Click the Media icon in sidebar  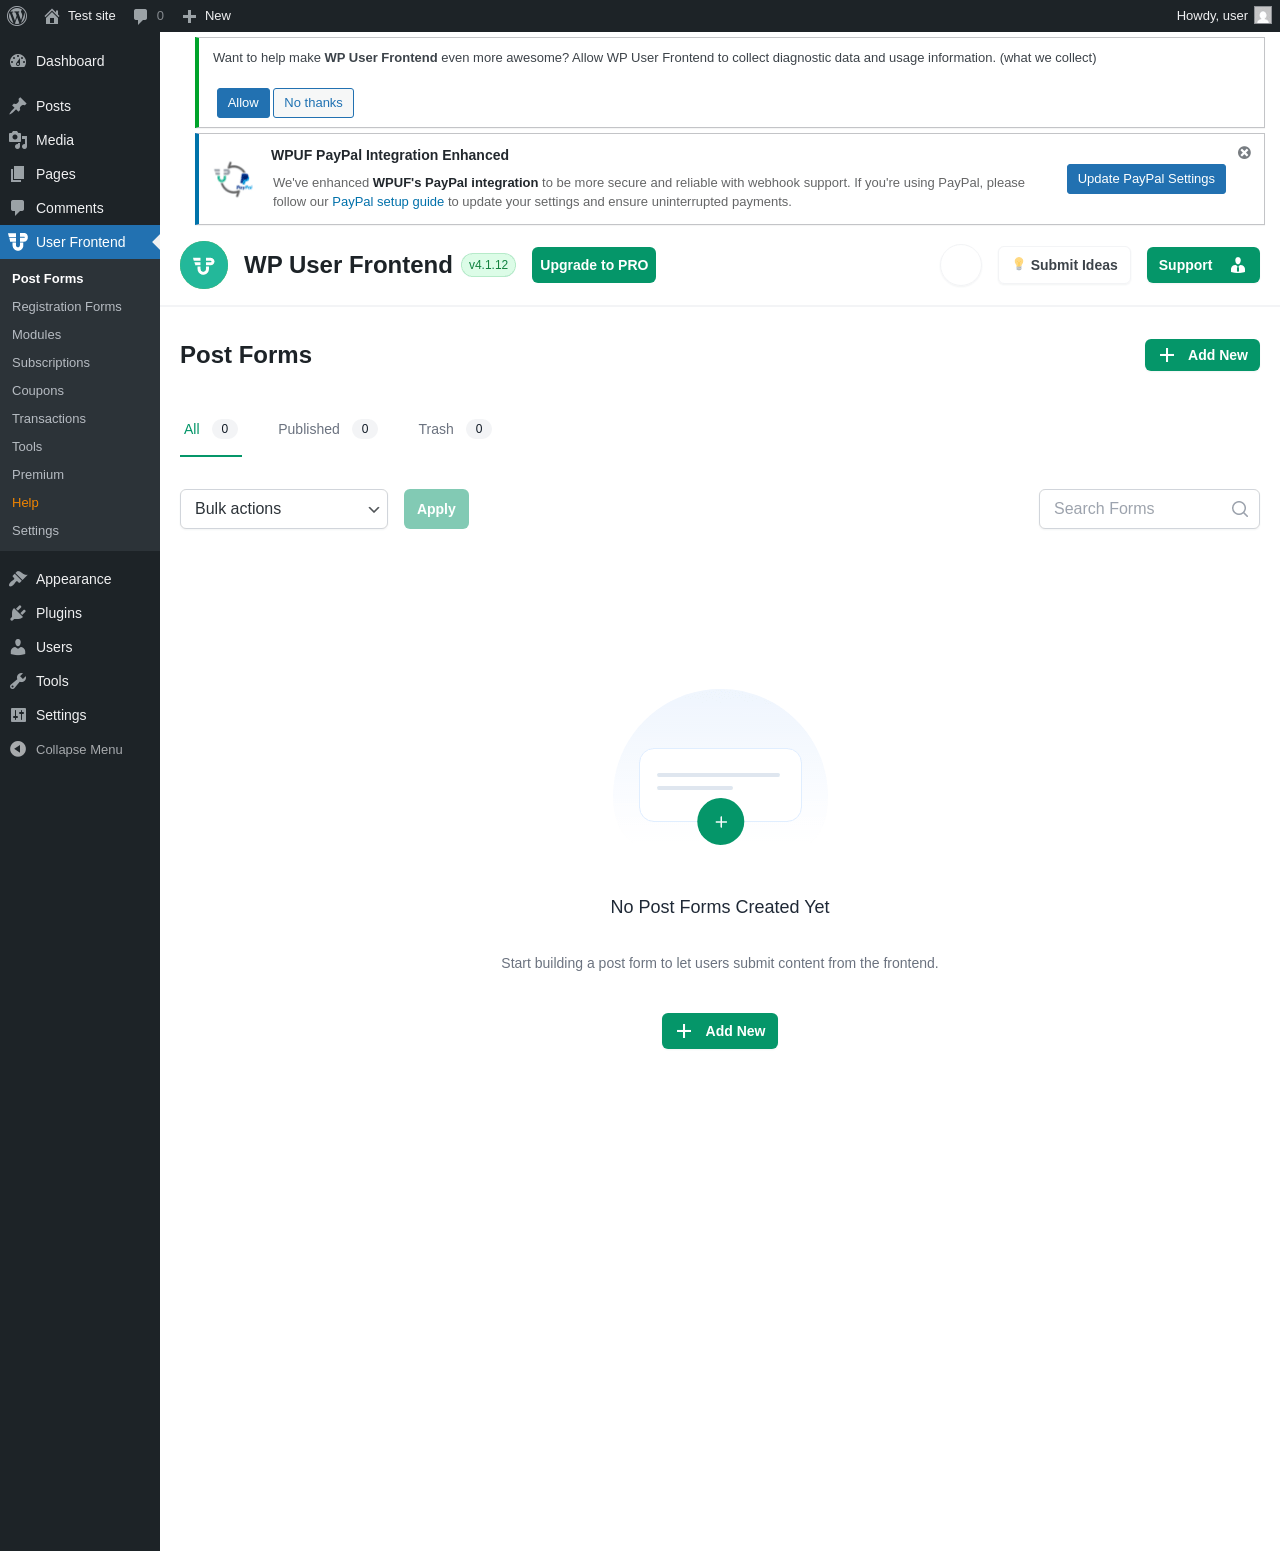point(18,140)
